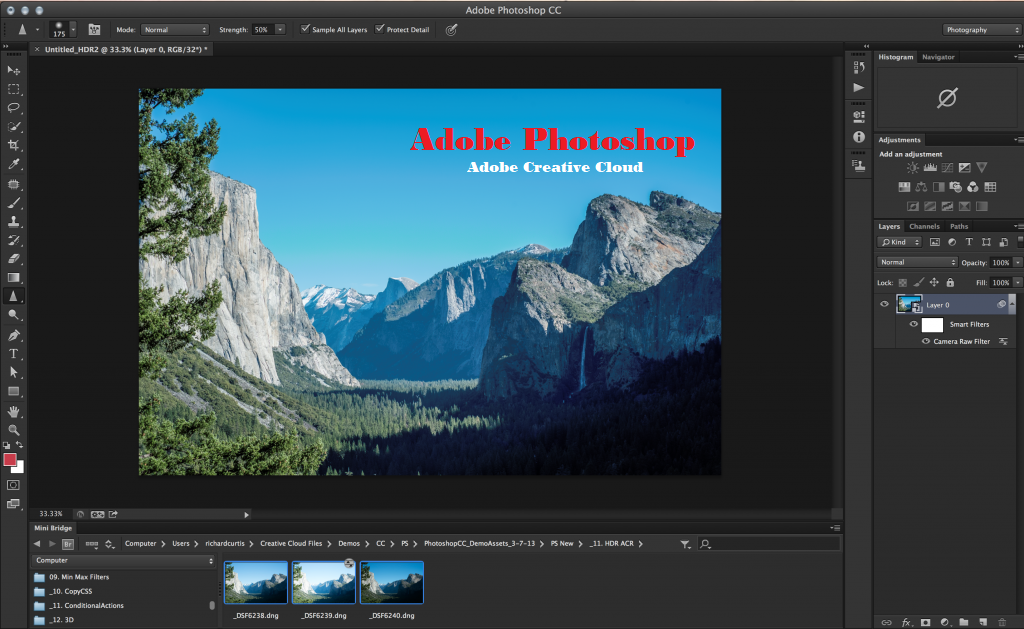1024x629 pixels.
Task: Select the Eyedropper tool
Action: pyautogui.click(x=13, y=164)
